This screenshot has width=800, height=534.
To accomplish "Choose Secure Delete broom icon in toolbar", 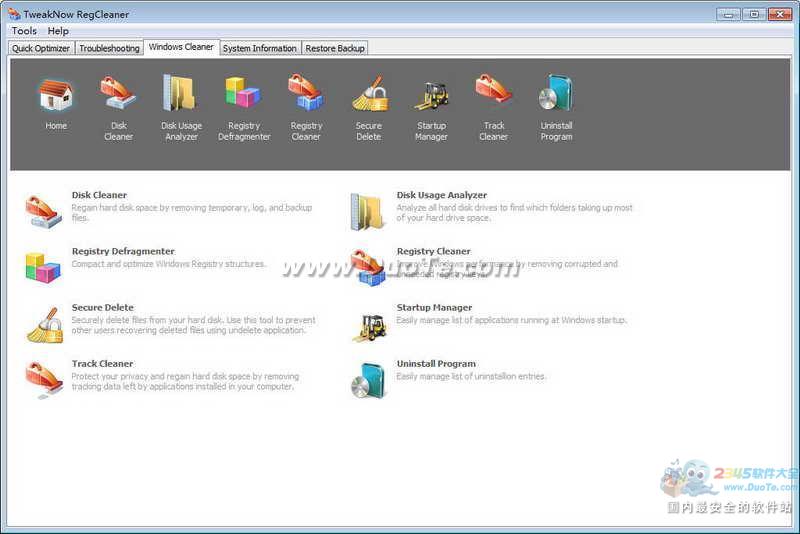I will (370, 94).
